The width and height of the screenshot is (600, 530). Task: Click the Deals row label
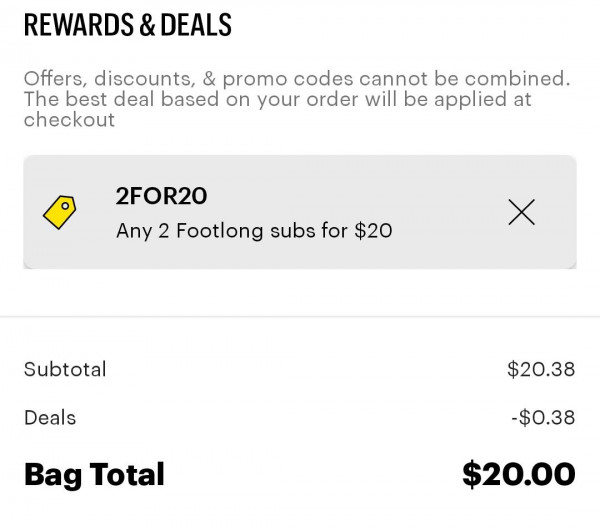(50, 417)
